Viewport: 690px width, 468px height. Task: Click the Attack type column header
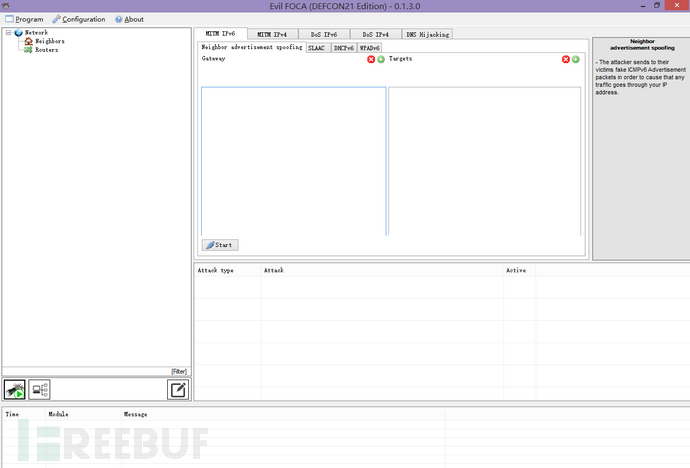228,271
